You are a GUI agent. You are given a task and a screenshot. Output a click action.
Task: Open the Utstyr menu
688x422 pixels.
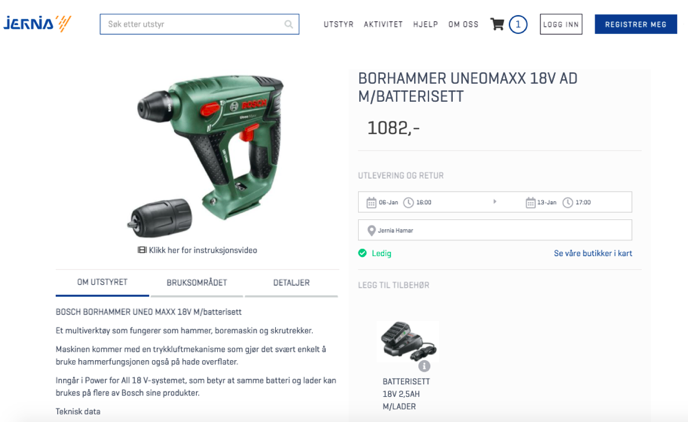tap(338, 25)
